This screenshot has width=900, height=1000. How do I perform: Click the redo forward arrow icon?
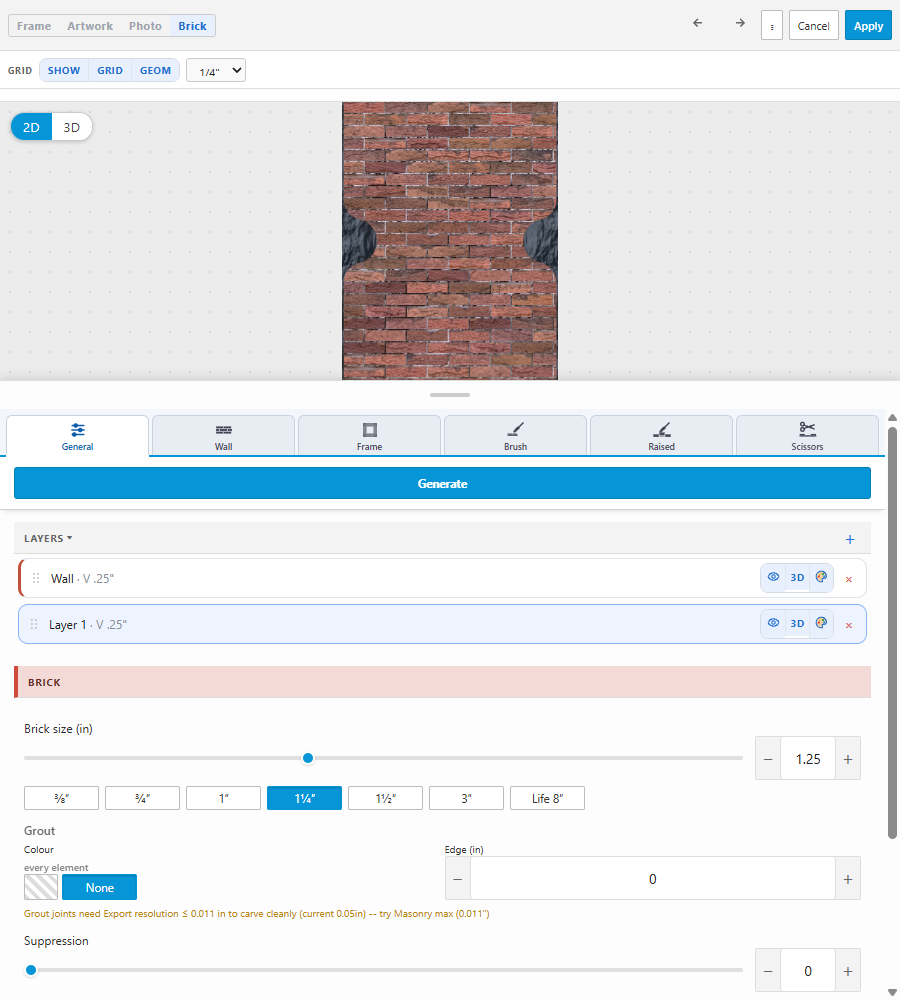[740, 23]
